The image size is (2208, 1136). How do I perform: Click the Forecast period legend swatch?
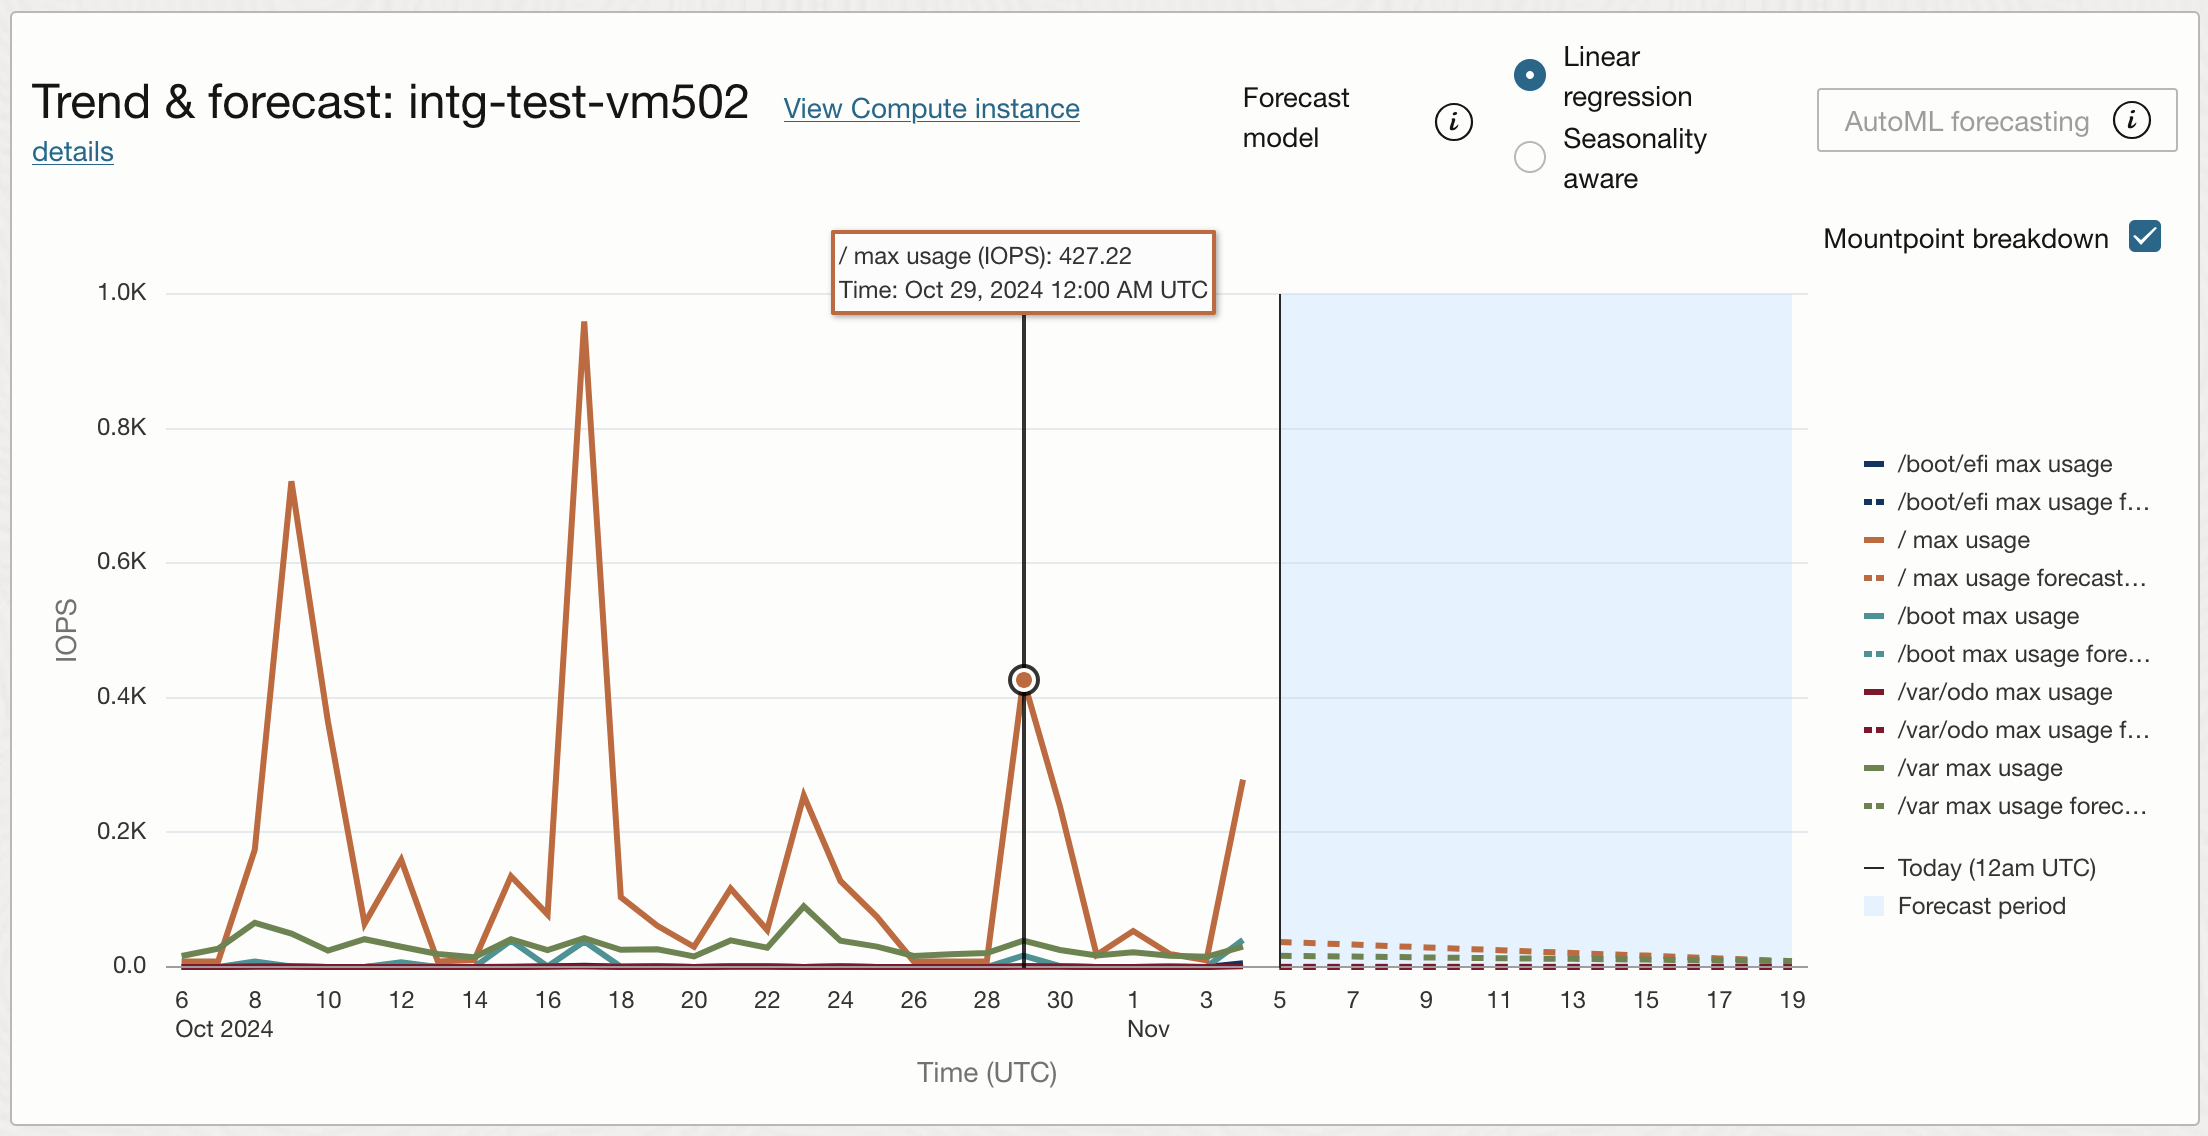tap(1874, 906)
